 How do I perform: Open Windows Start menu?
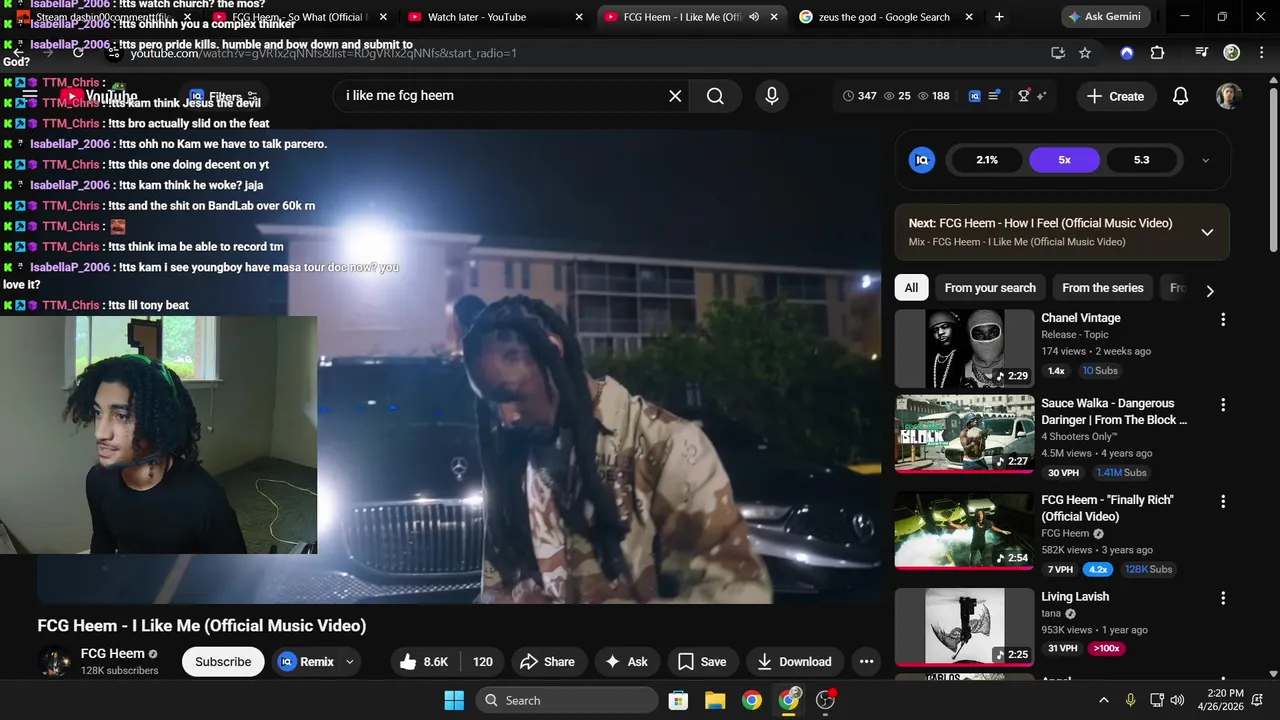(454, 700)
